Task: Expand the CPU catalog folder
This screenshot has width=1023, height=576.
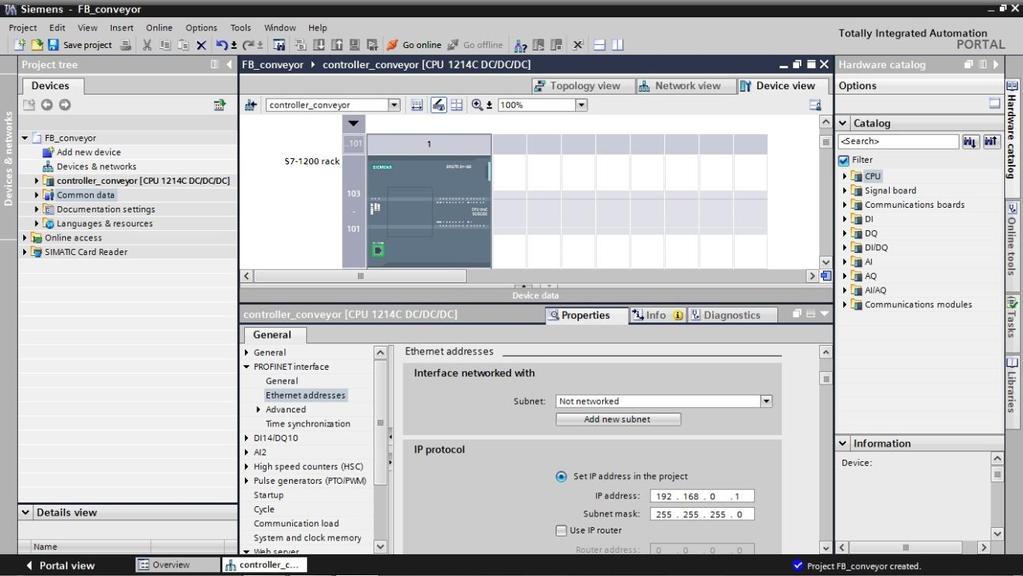Action: [x=844, y=176]
